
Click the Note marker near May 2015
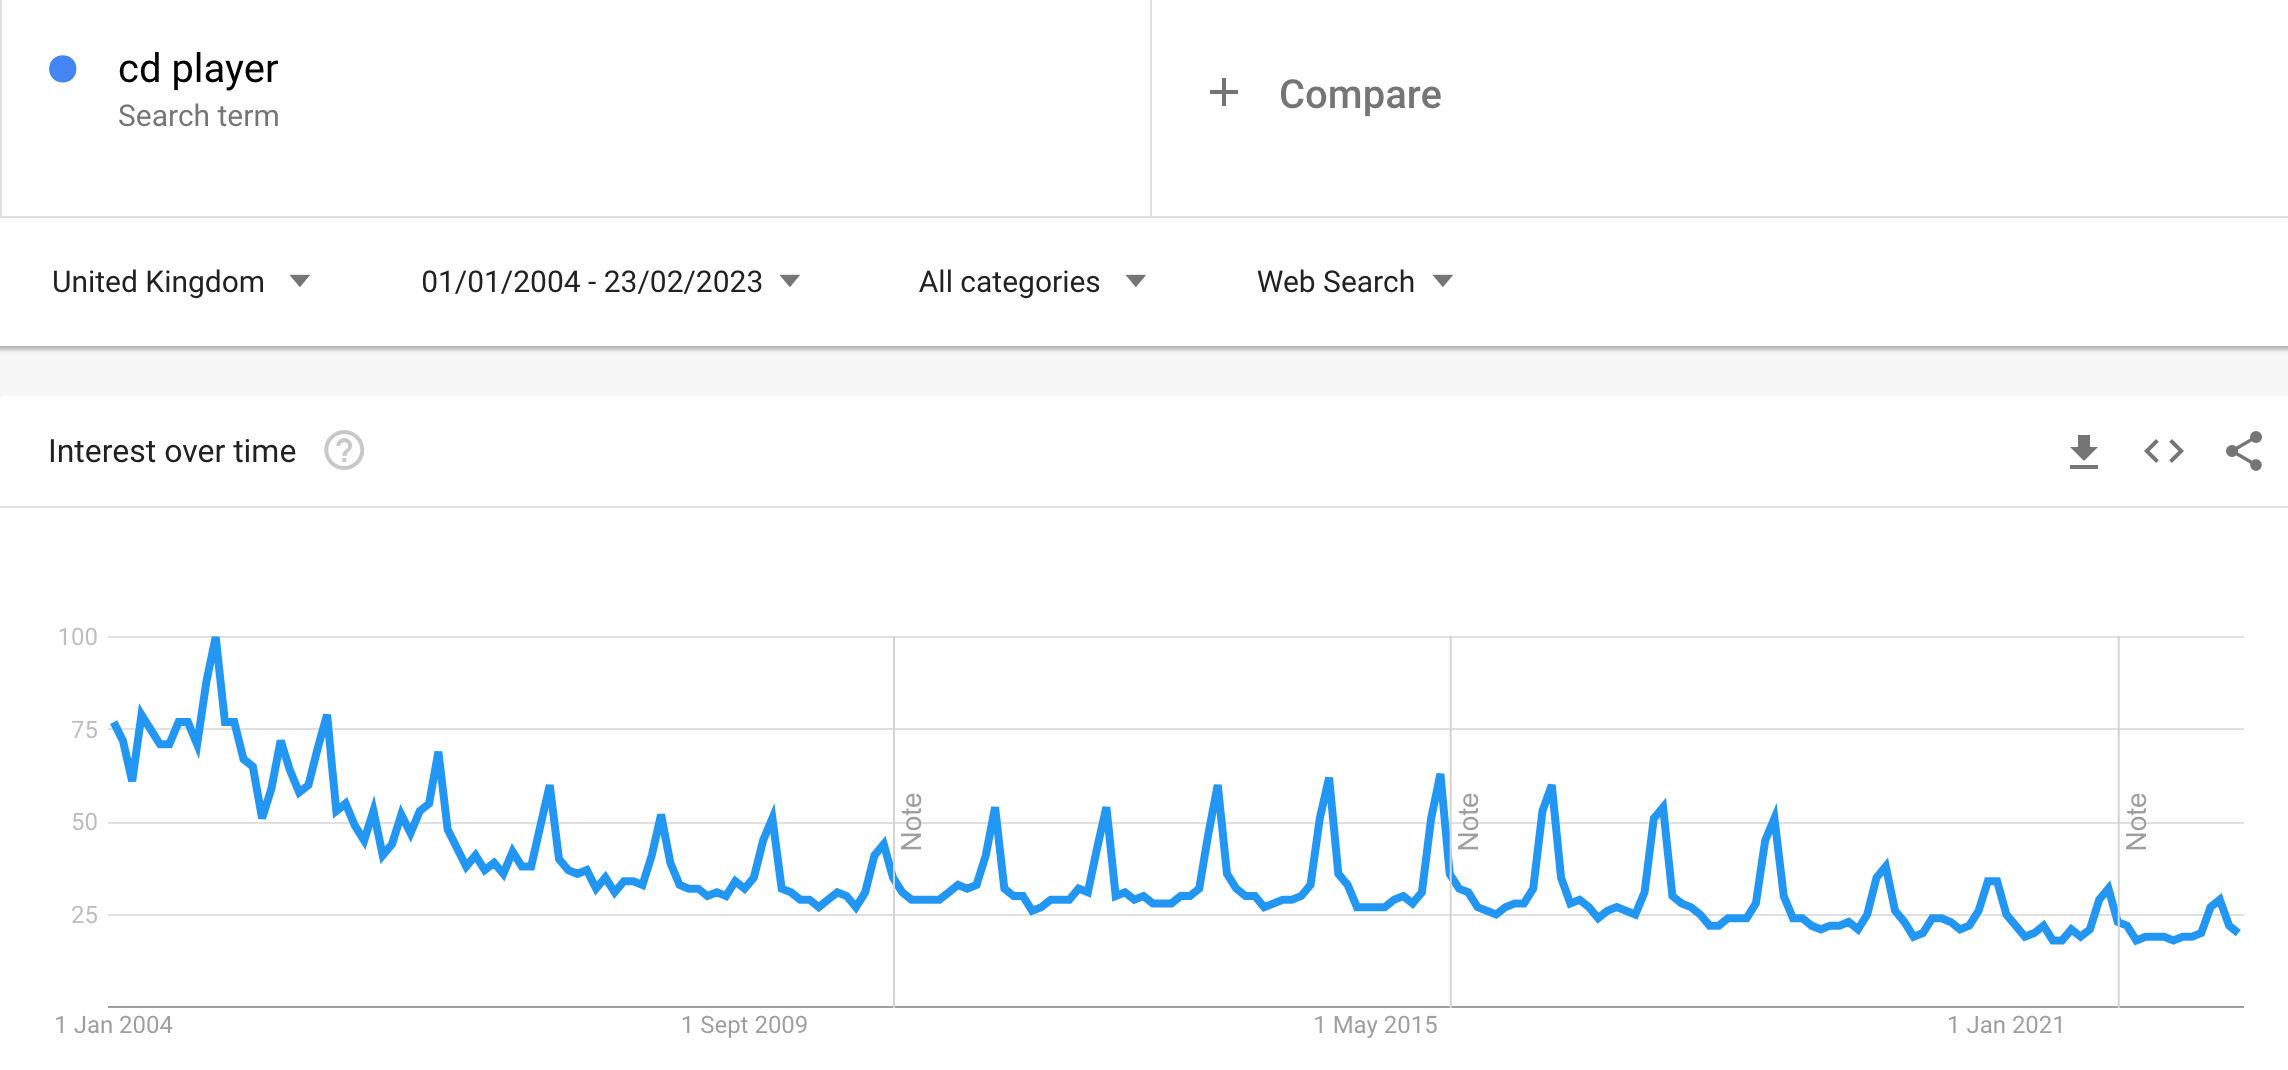1468,821
